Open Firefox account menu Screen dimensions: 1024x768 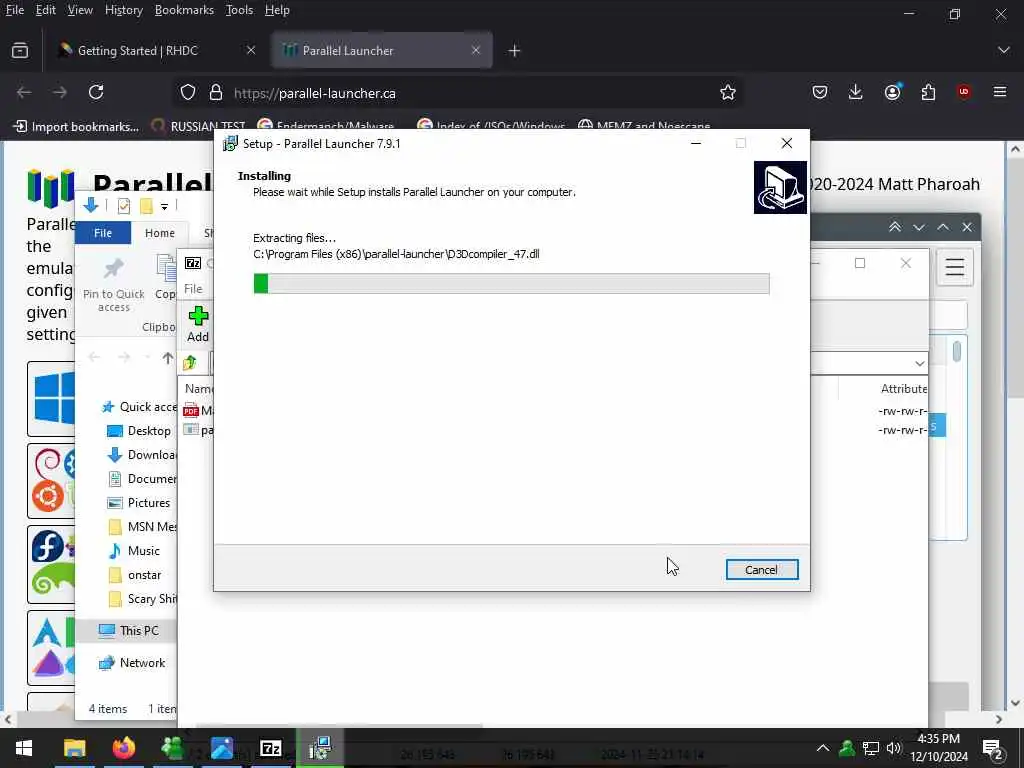click(x=892, y=92)
